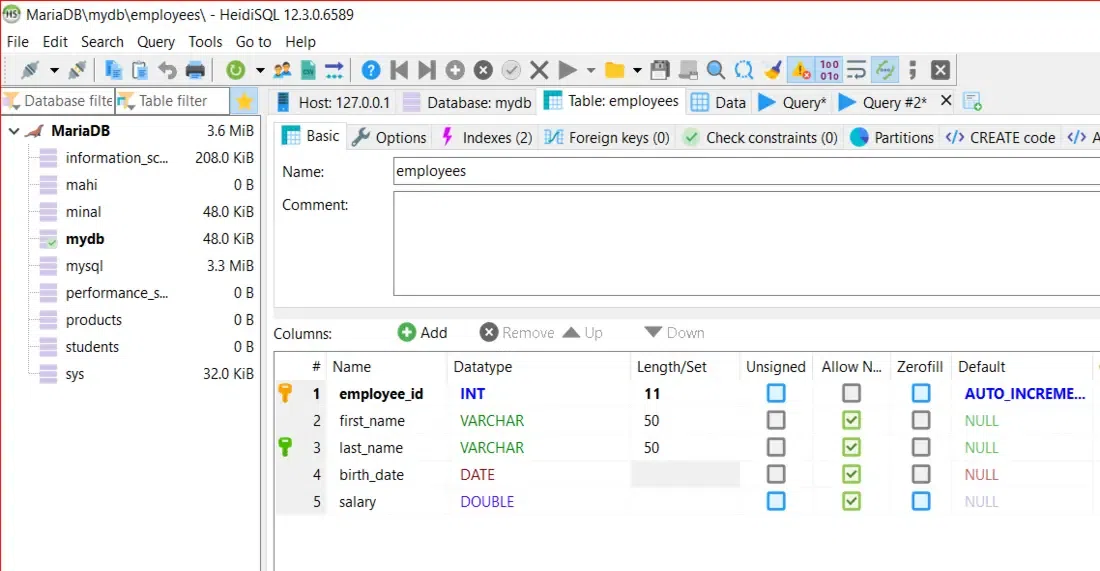Toggle the binary 100/010 display icon

coord(829,70)
